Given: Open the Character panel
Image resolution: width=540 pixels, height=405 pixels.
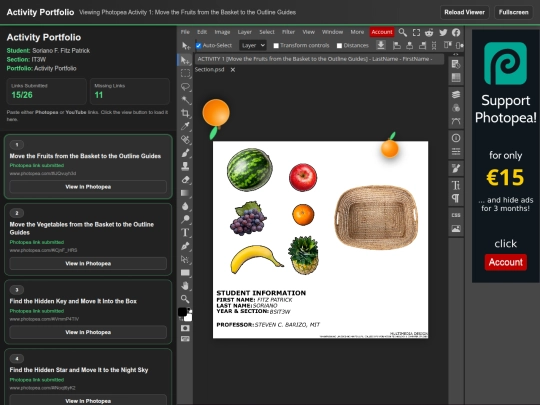Looking at the screenshot, I should 456,185.
